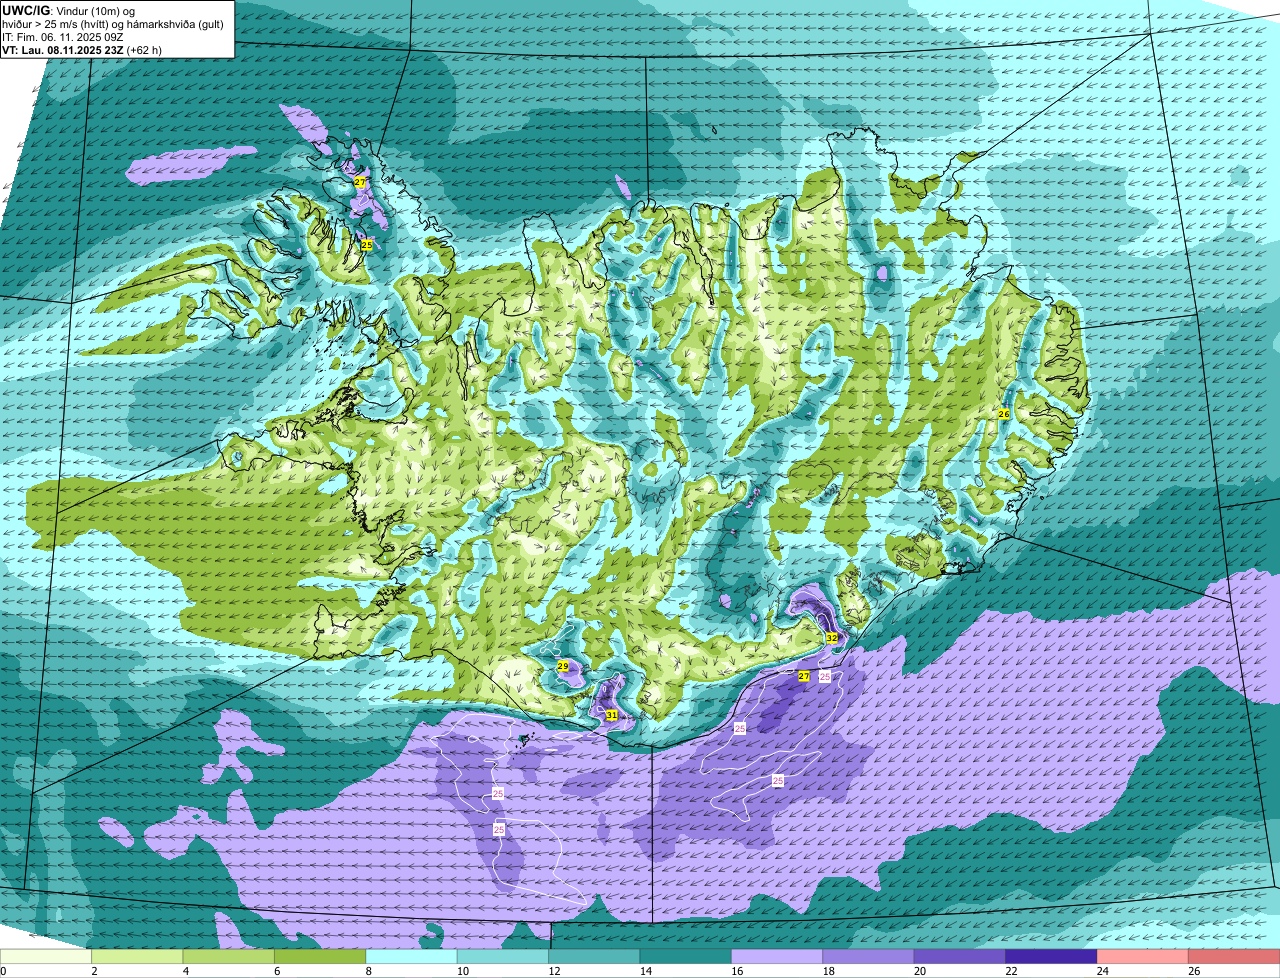Click the '0' tick on the legend
Screen dimensions: 1280x978
[x=3, y=971]
